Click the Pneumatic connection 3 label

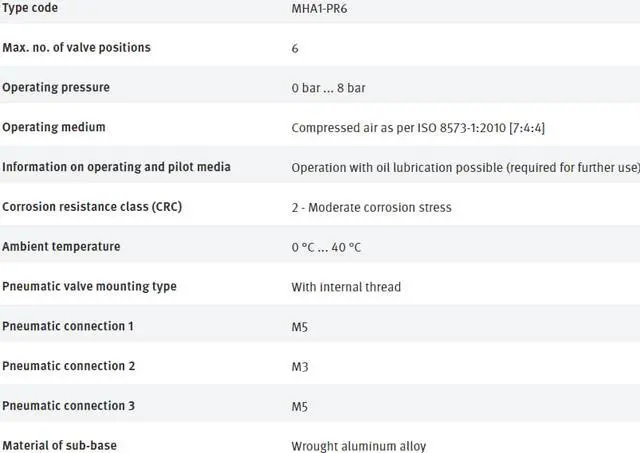pyautogui.click(x=68, y=406)
